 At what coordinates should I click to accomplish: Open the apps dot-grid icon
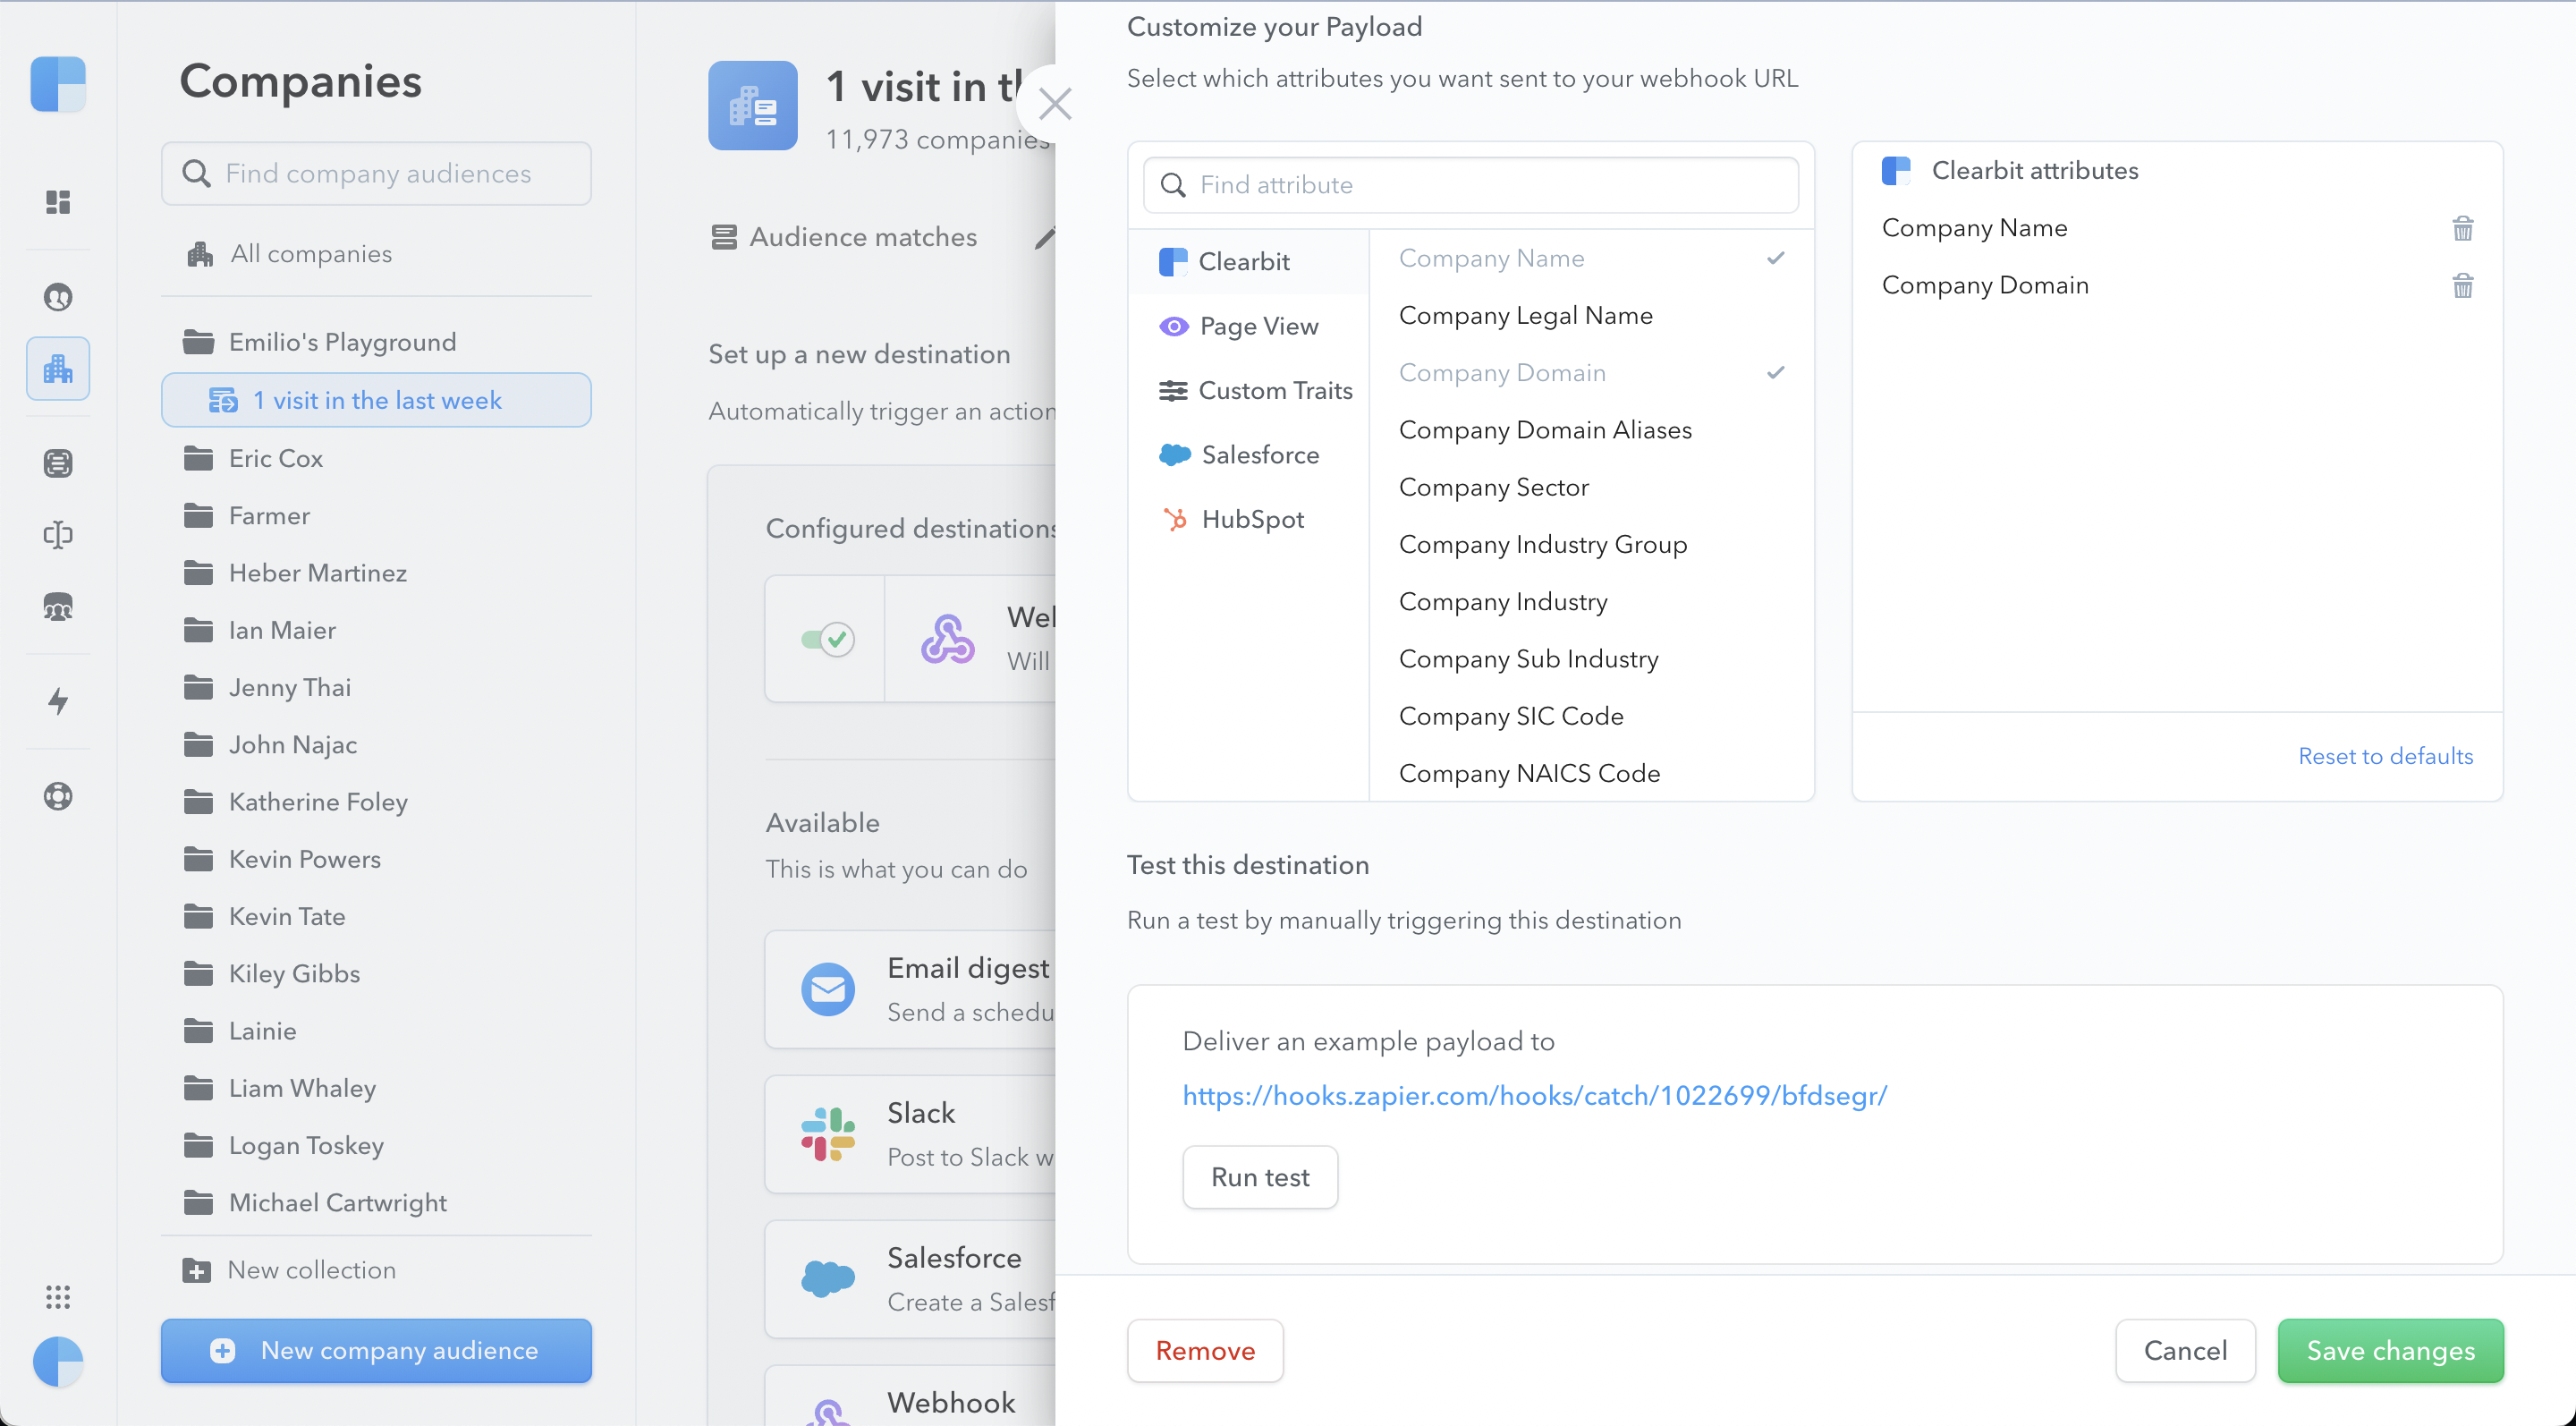pos(58,1297)
